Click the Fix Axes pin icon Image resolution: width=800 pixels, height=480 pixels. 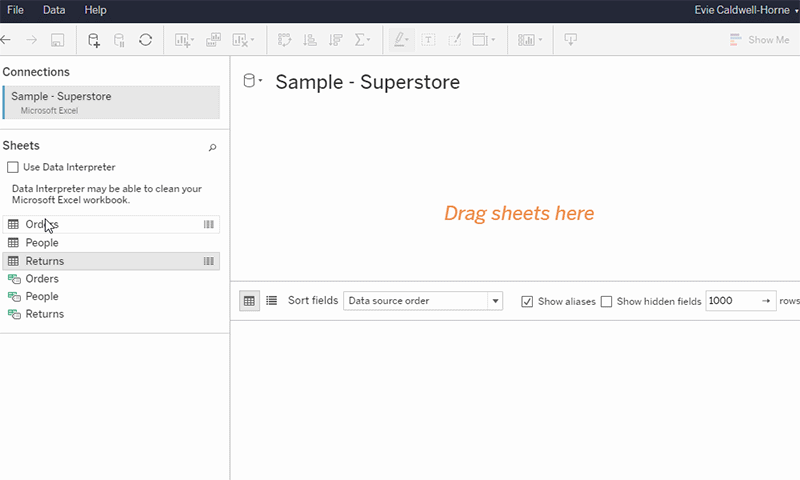coord(454,40)
